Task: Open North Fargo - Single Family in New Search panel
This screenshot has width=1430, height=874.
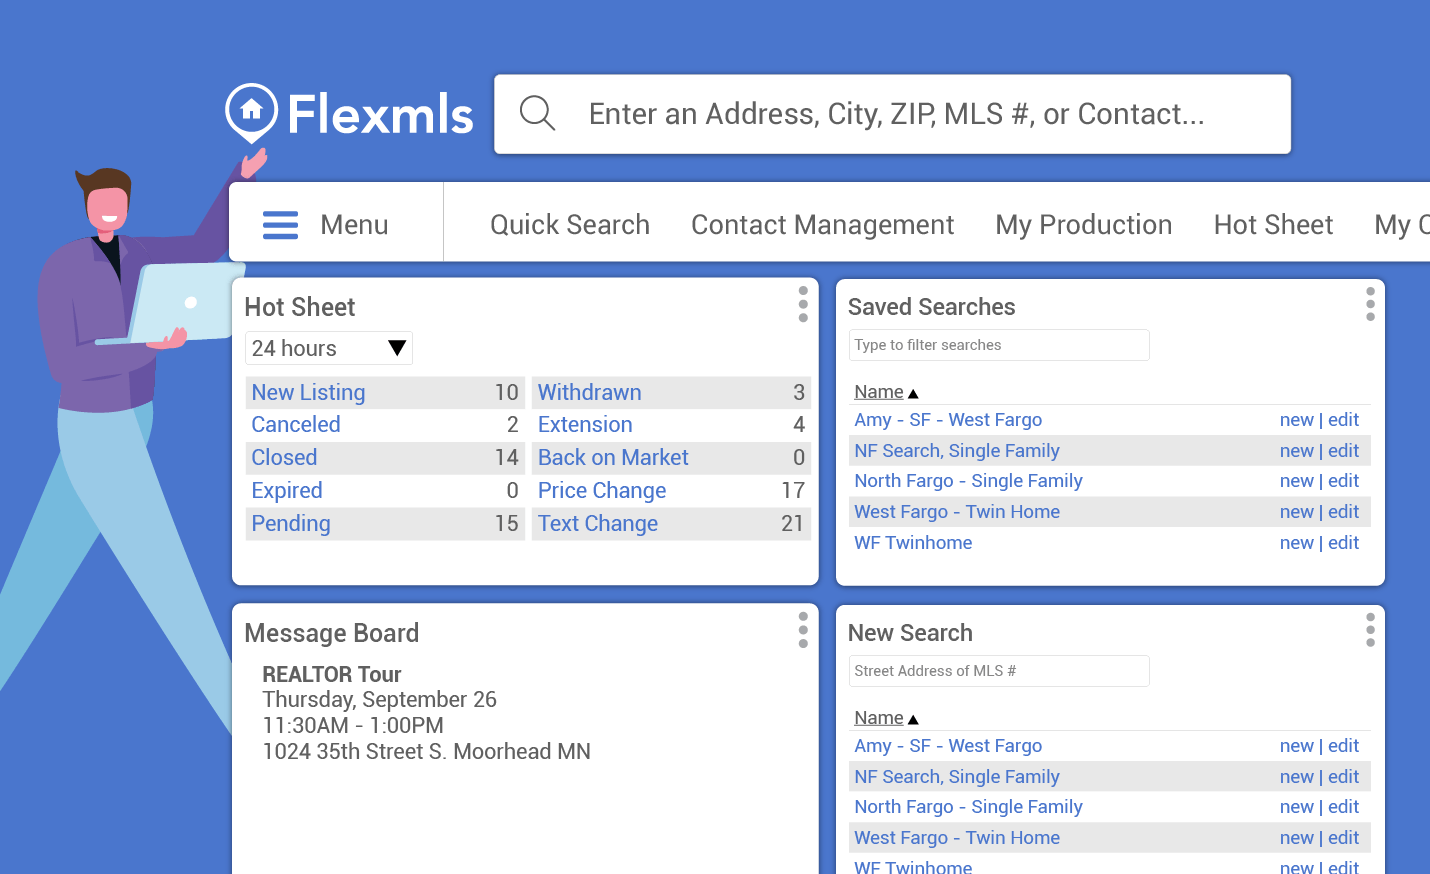Action: [x=968, y=807]
